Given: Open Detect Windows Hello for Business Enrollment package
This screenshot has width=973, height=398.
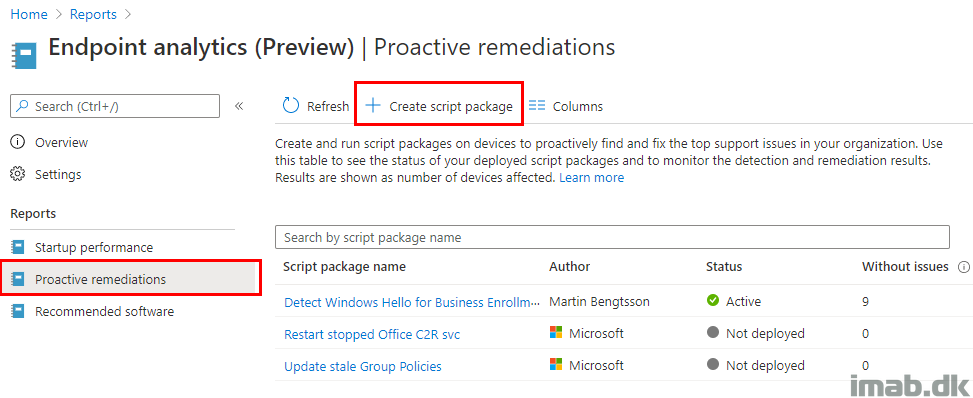Looking at the screenshot, I should [x=411, y=302].
